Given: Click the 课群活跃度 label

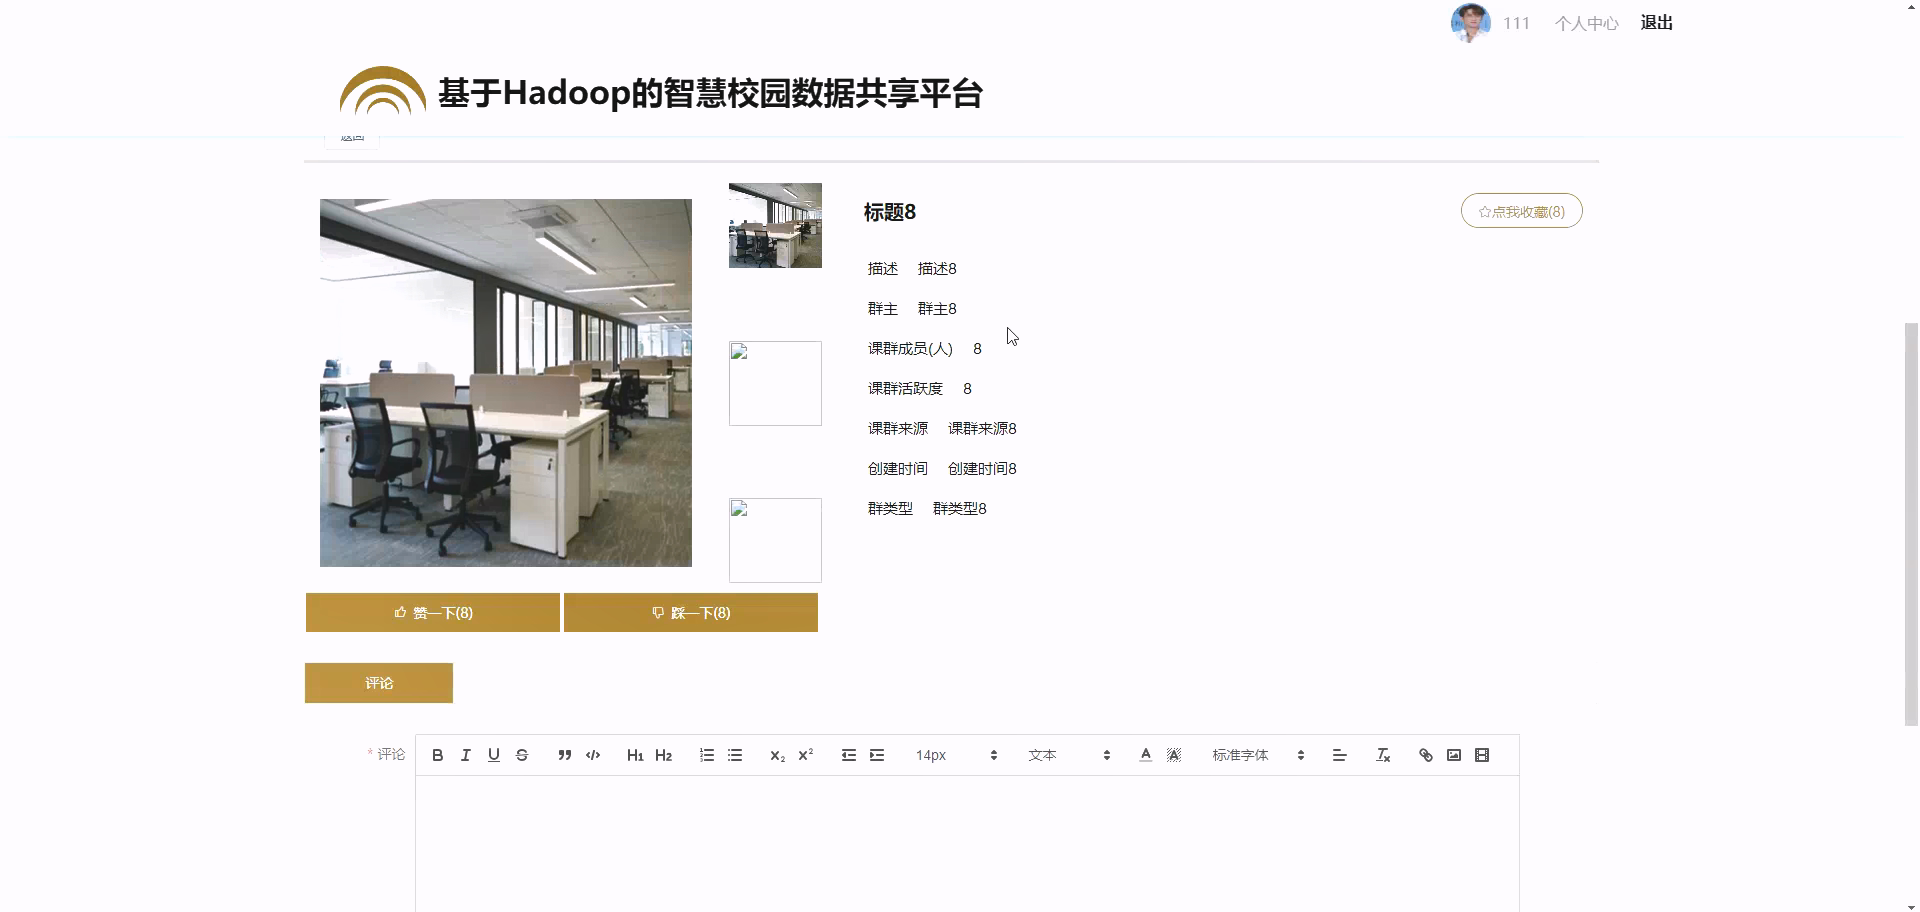Looking at the screenshot, I should (x=905, y=389).
